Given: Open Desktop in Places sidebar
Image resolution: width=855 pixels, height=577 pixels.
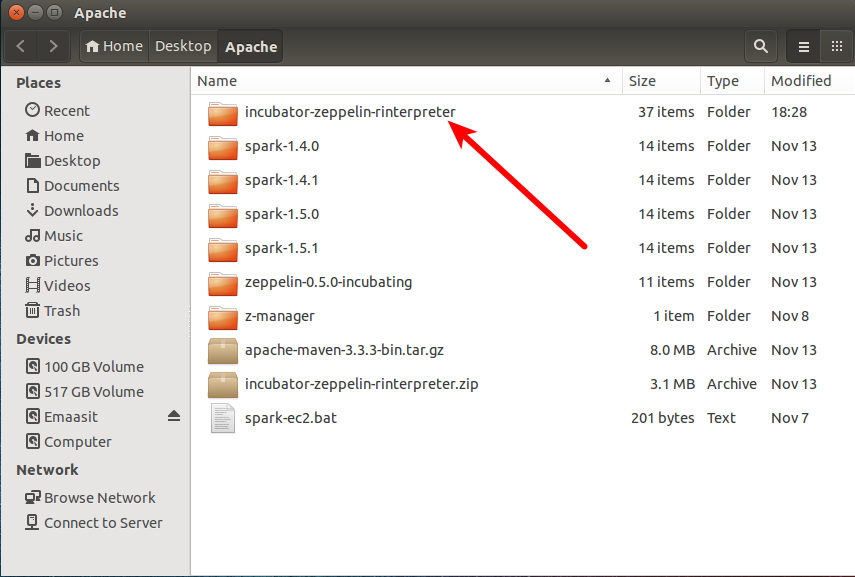Looking at the screenshot, I should (63, 161).
